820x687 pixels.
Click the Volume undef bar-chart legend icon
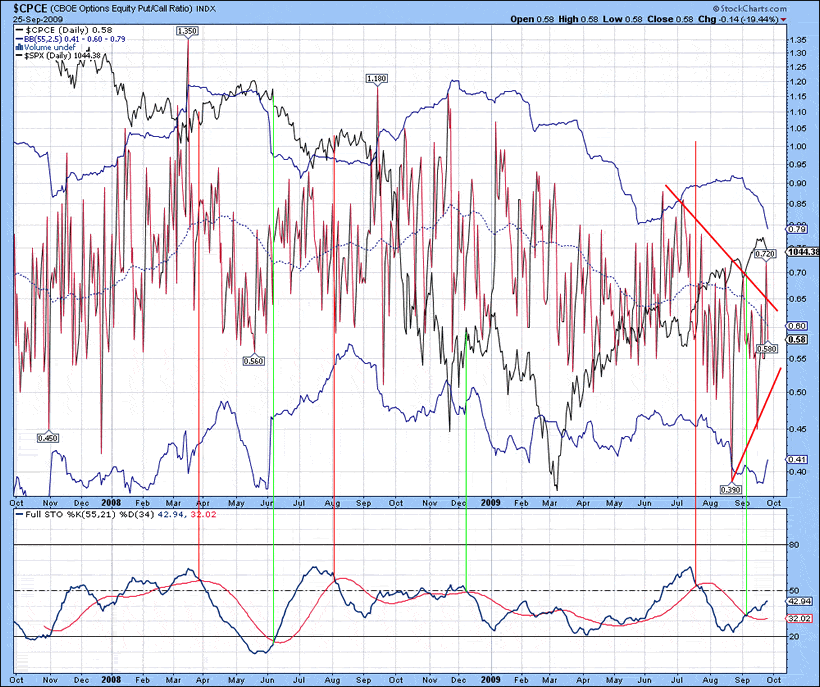tap(19, 47)
